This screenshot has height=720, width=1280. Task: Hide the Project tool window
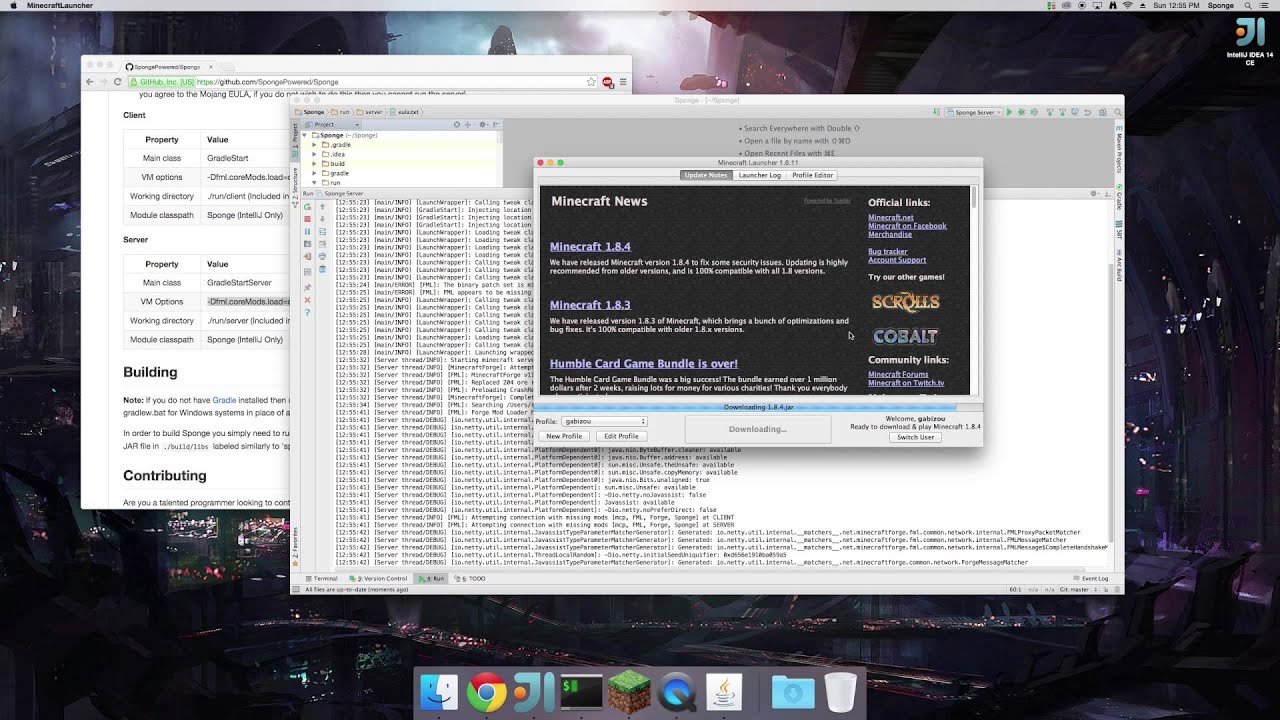click(496, 125)
